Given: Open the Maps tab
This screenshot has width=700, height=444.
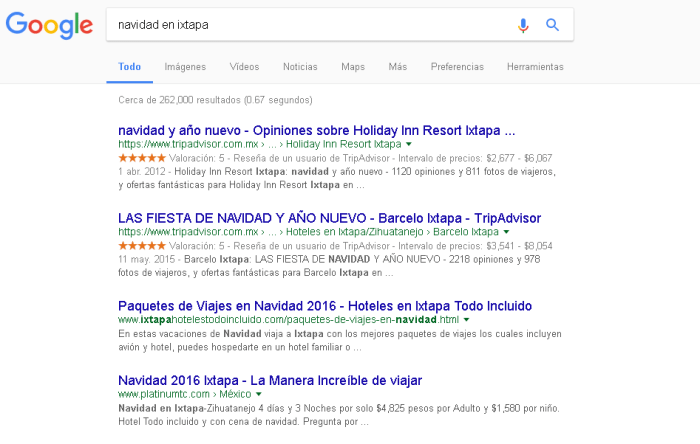Looking at the screenshot, I should pyautogui.click(x=352, y=67).
